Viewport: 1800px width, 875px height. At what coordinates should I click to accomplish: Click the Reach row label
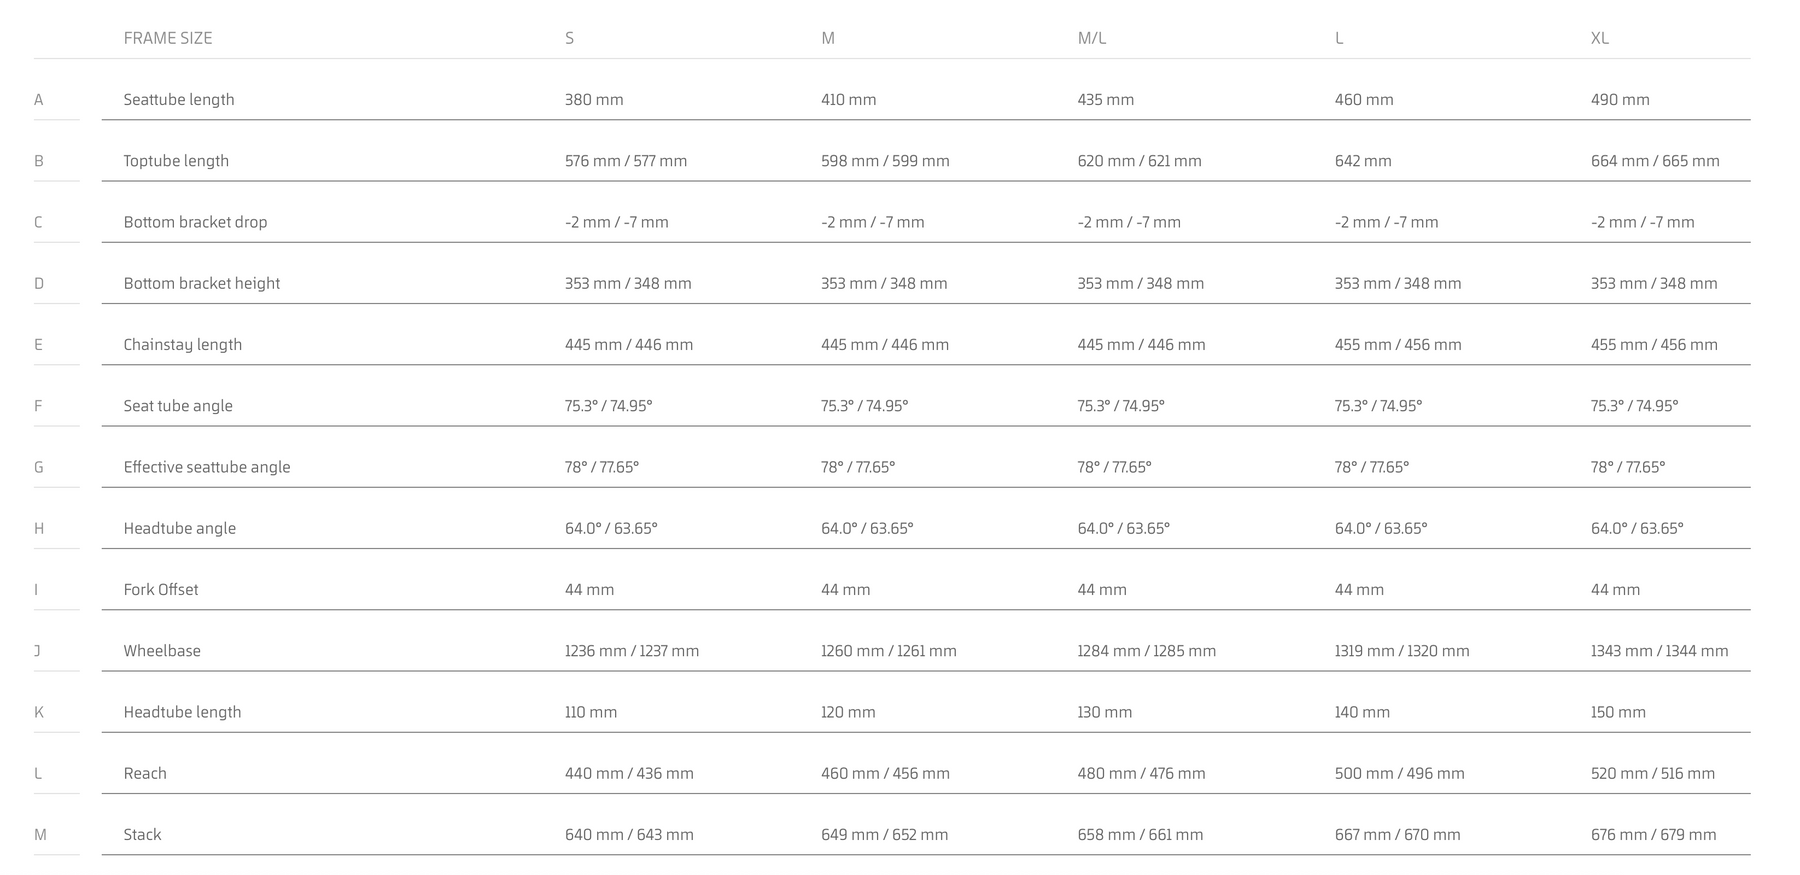(145, 773)
